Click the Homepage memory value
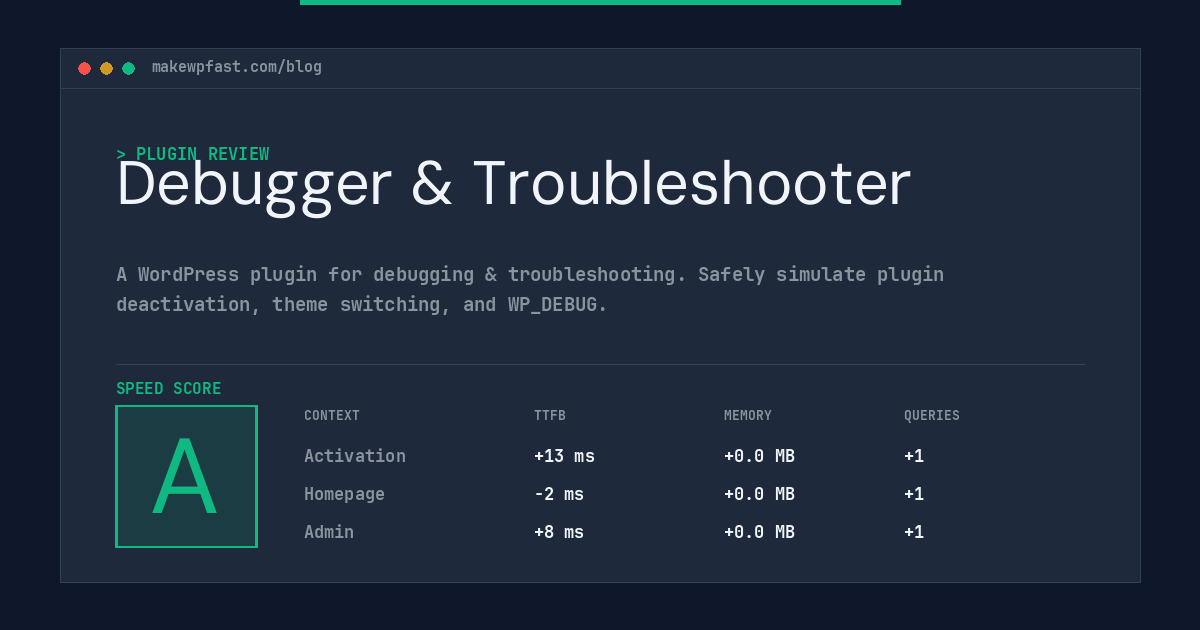The width and height of the screenshot is (1200, 630). (759, 494)
